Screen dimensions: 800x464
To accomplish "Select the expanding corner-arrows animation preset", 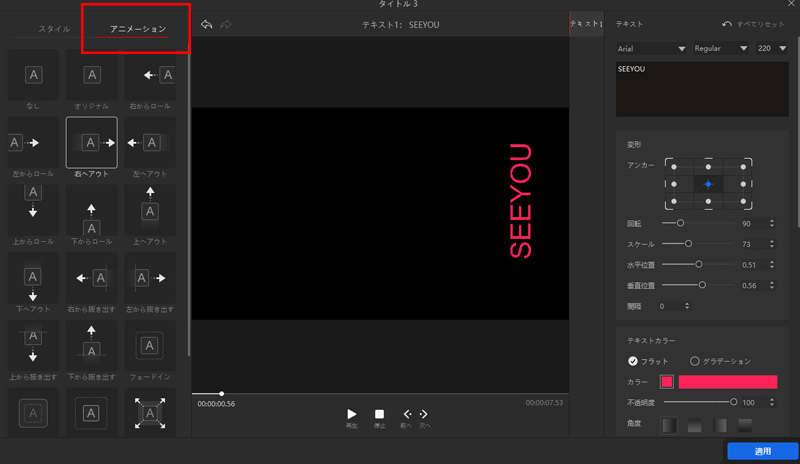I will pyautogui.click(x=150, y=412).
